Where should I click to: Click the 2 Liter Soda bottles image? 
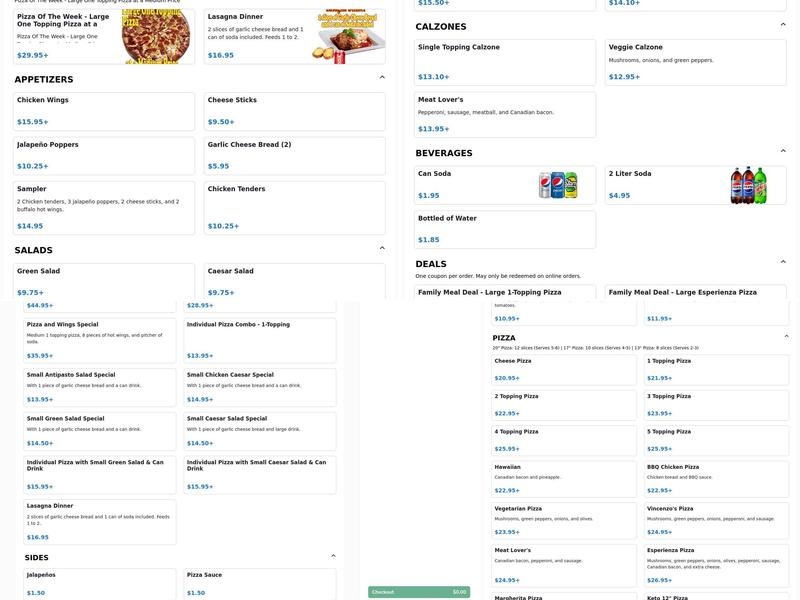(x=748, y=185)
